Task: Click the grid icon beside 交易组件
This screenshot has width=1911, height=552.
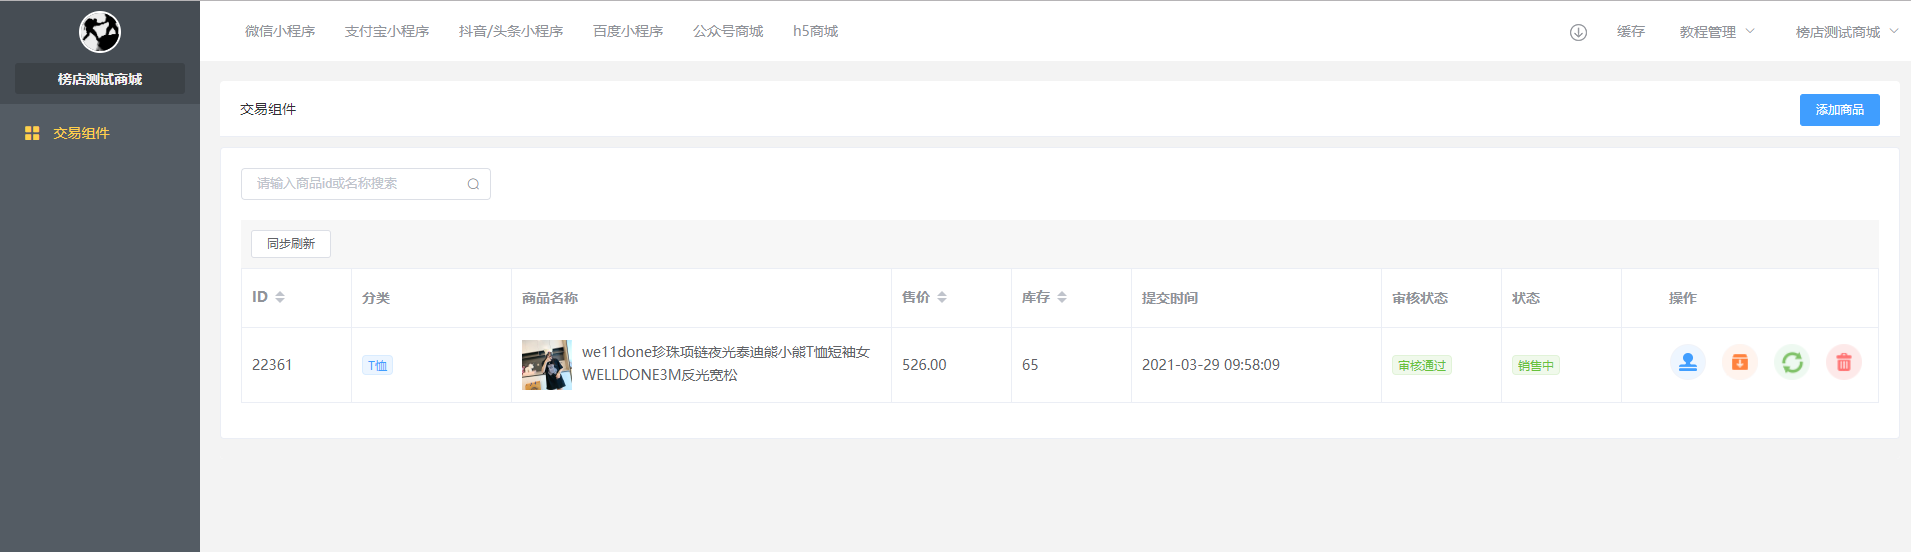Action: coord(32,133)
